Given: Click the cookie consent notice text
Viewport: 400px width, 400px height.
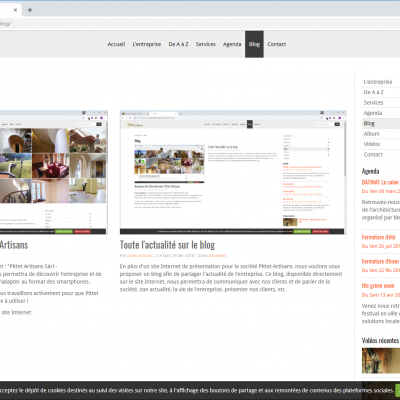Looking at the screenshot, I should (x=197, y=390).
